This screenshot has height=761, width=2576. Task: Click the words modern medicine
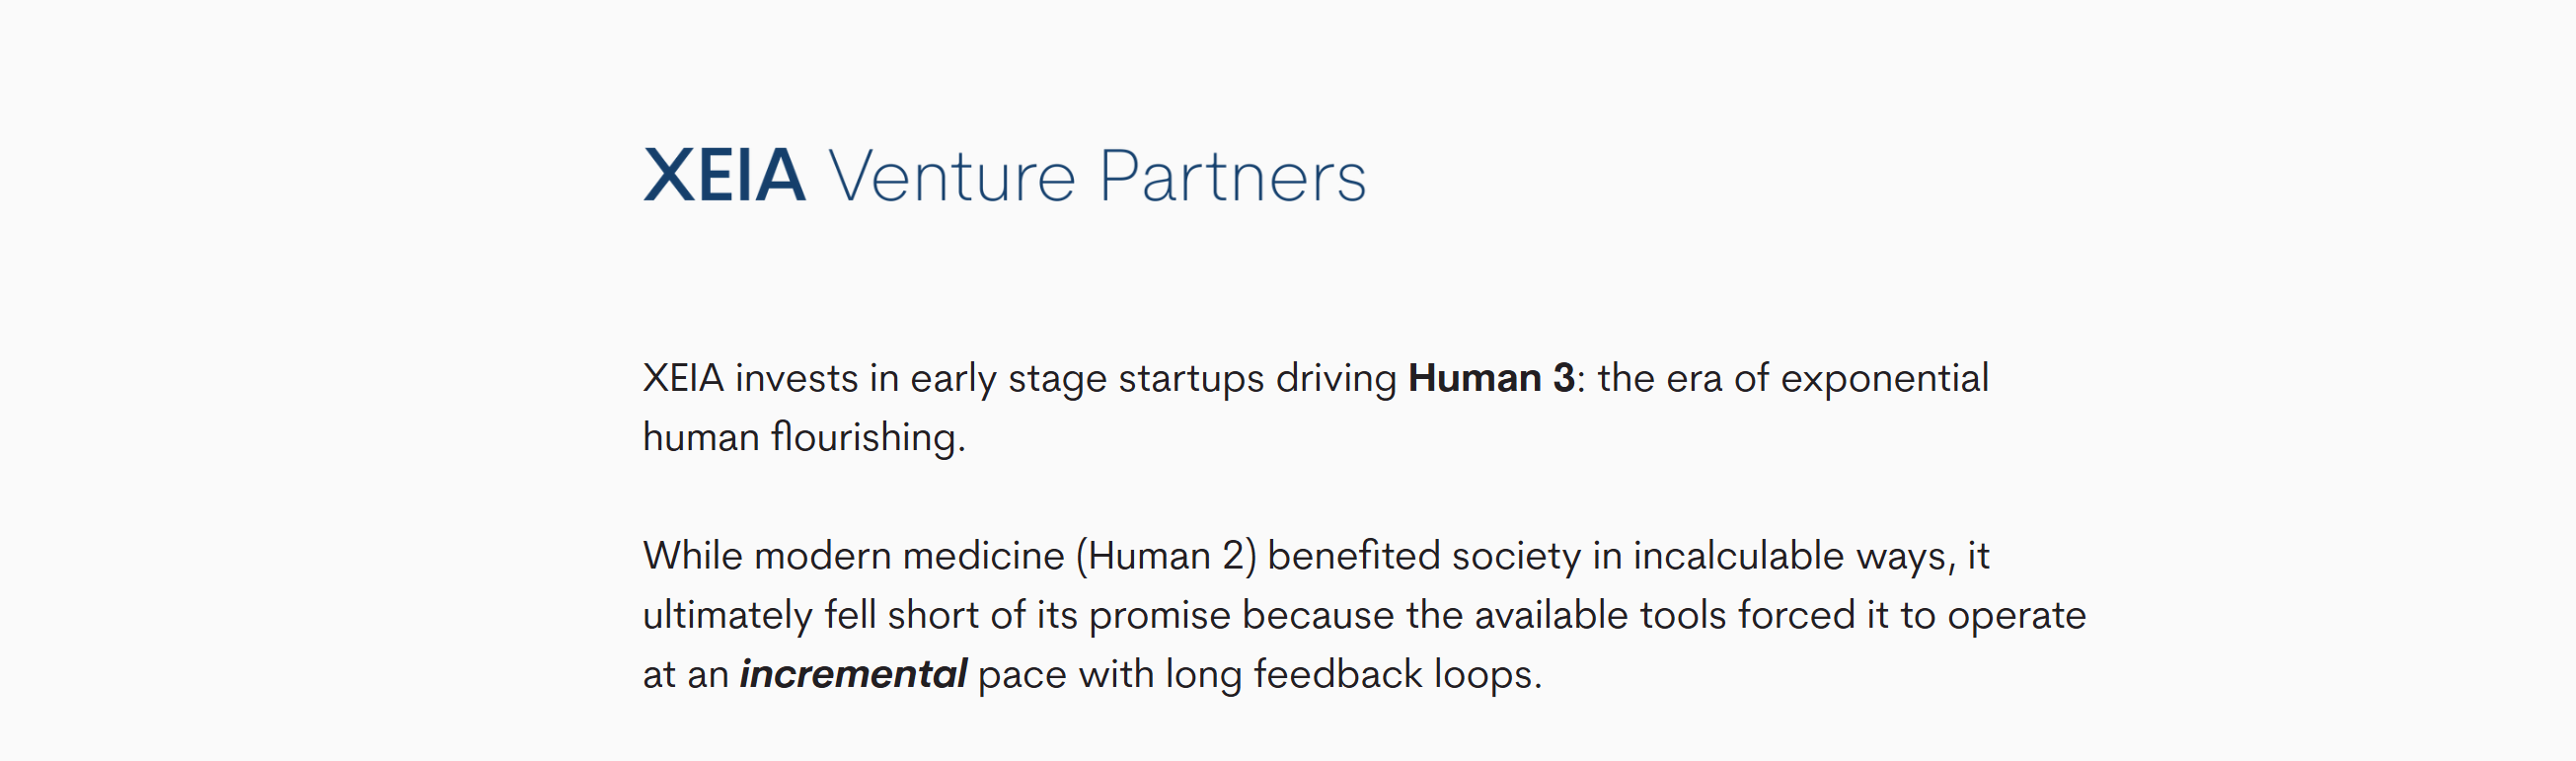tap(909, 556)
